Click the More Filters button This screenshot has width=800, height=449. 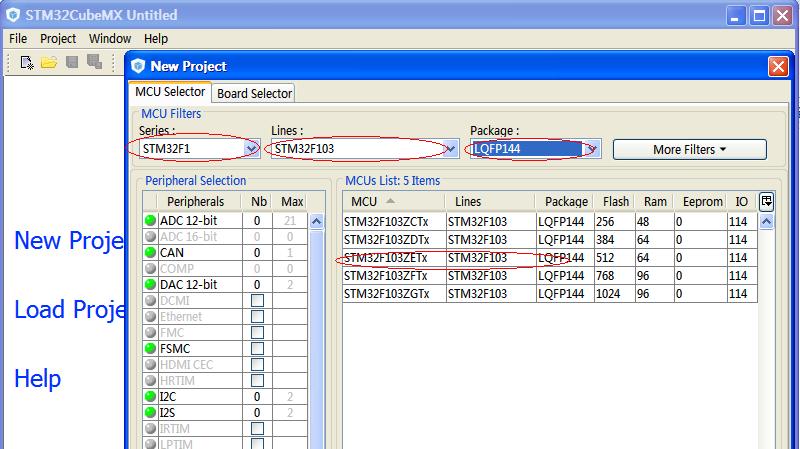tap(689, 149)
